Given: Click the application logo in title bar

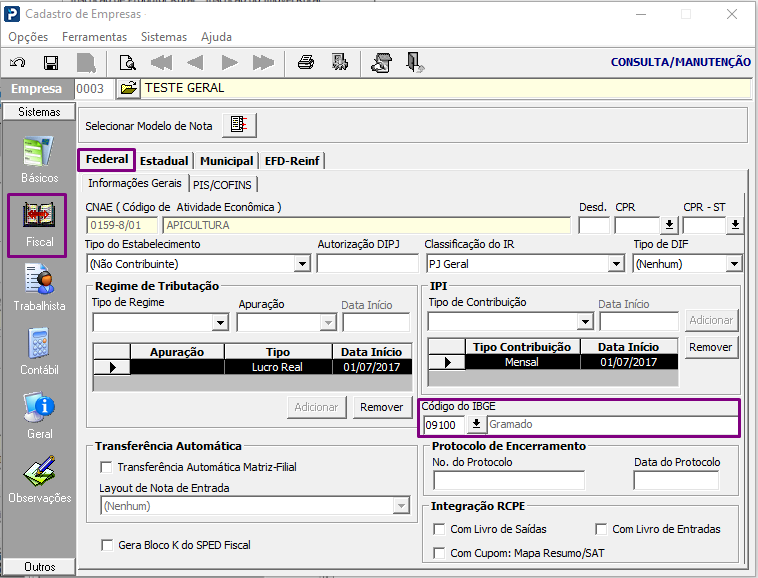Looking at the screenshot, I should 12,14.
